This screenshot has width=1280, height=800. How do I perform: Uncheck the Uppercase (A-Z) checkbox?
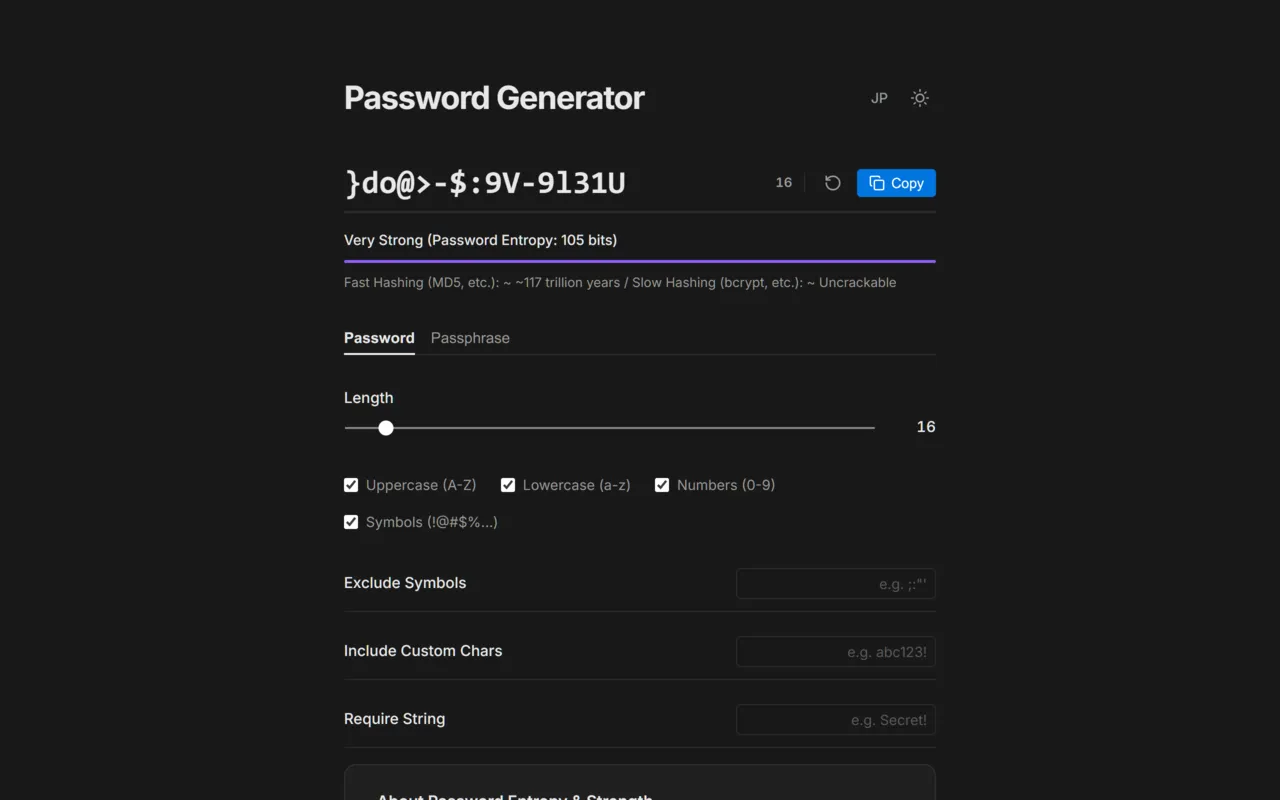click(x=351, y=485)
